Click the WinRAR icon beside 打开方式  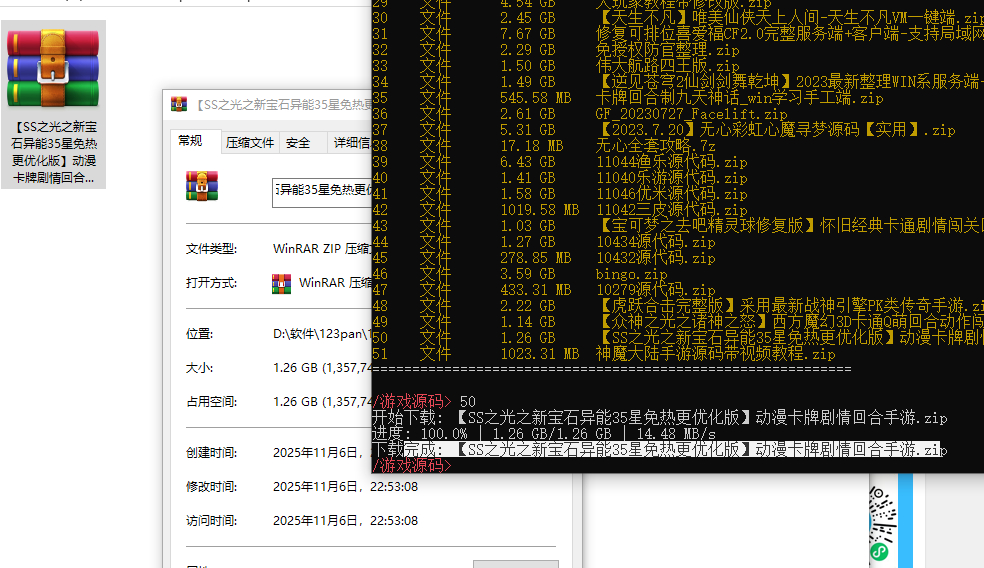[x=282, y=283]
